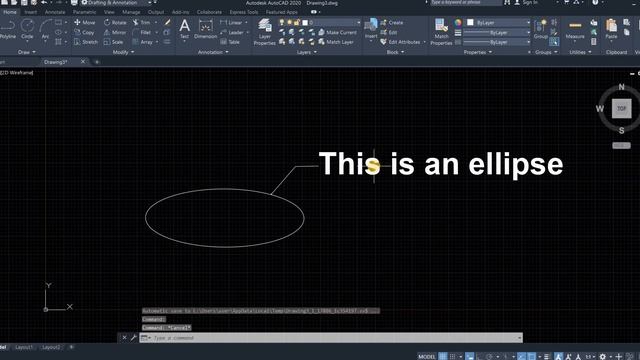Switch to the Layout1 tab
Image resolution: width=640 pixels, height=360 pixels.
coord(24,347)
